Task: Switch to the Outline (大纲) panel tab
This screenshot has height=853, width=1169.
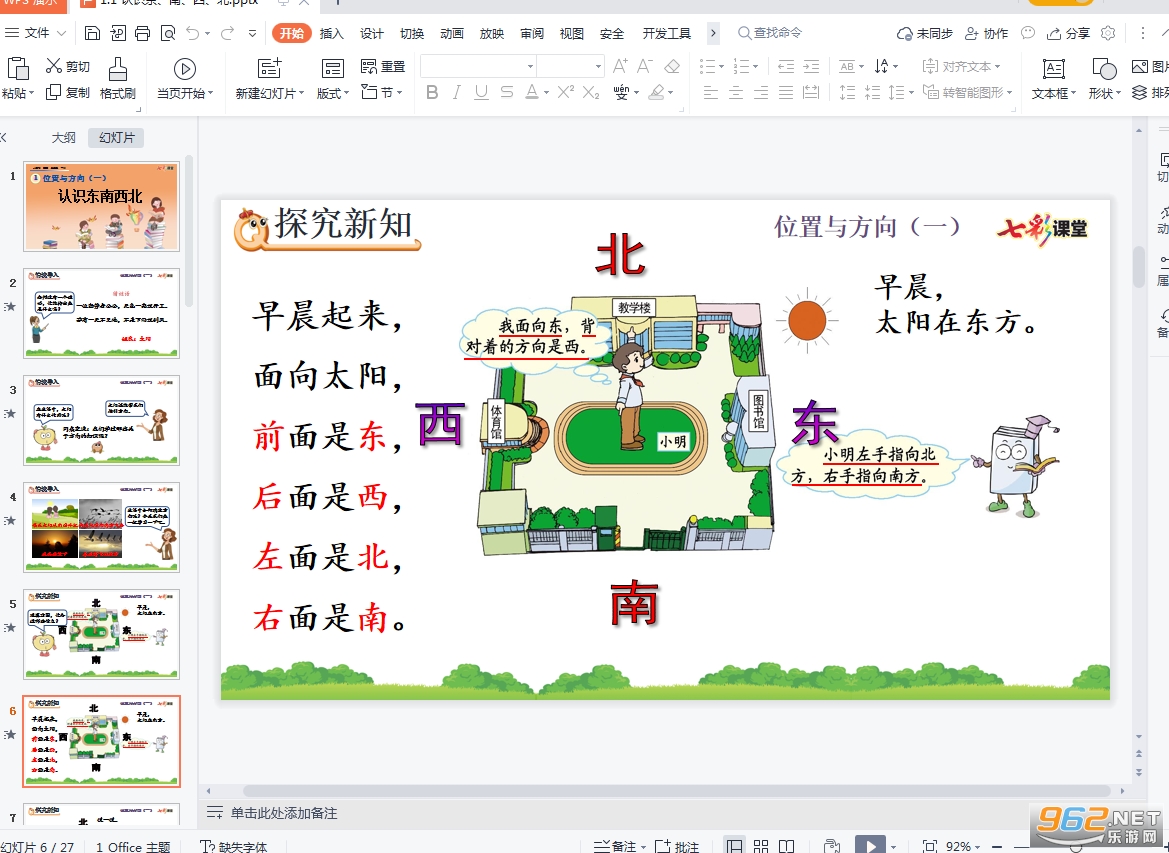Action: click(63, 137)
